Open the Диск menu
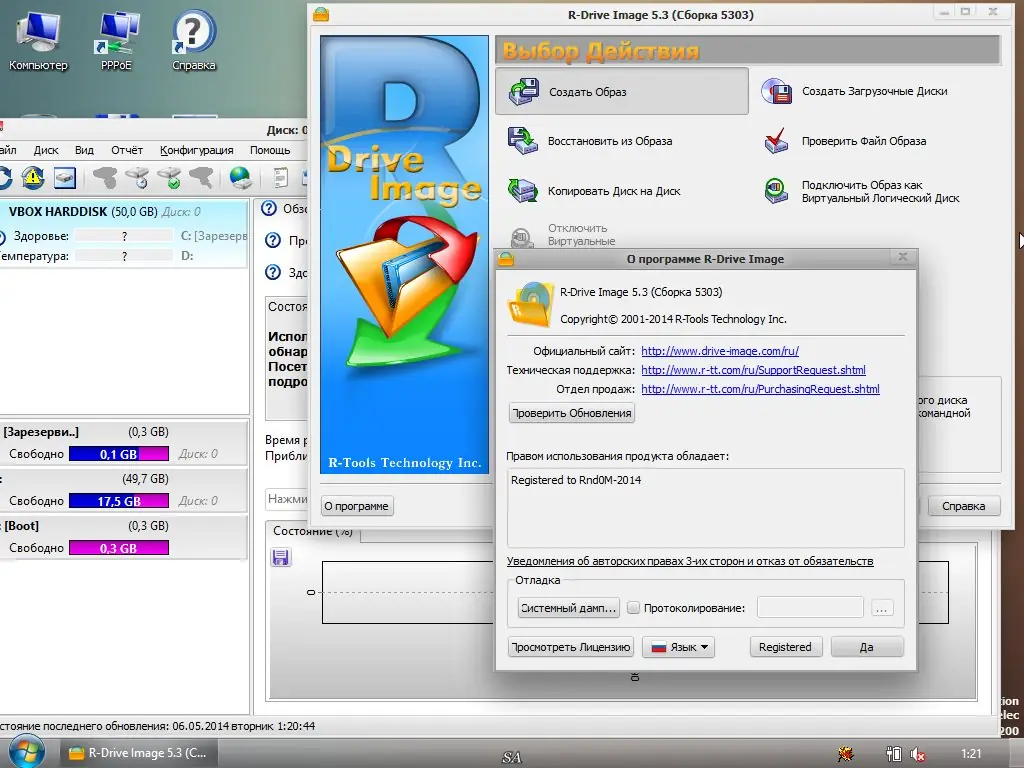1024x768 pixels. 46,150
